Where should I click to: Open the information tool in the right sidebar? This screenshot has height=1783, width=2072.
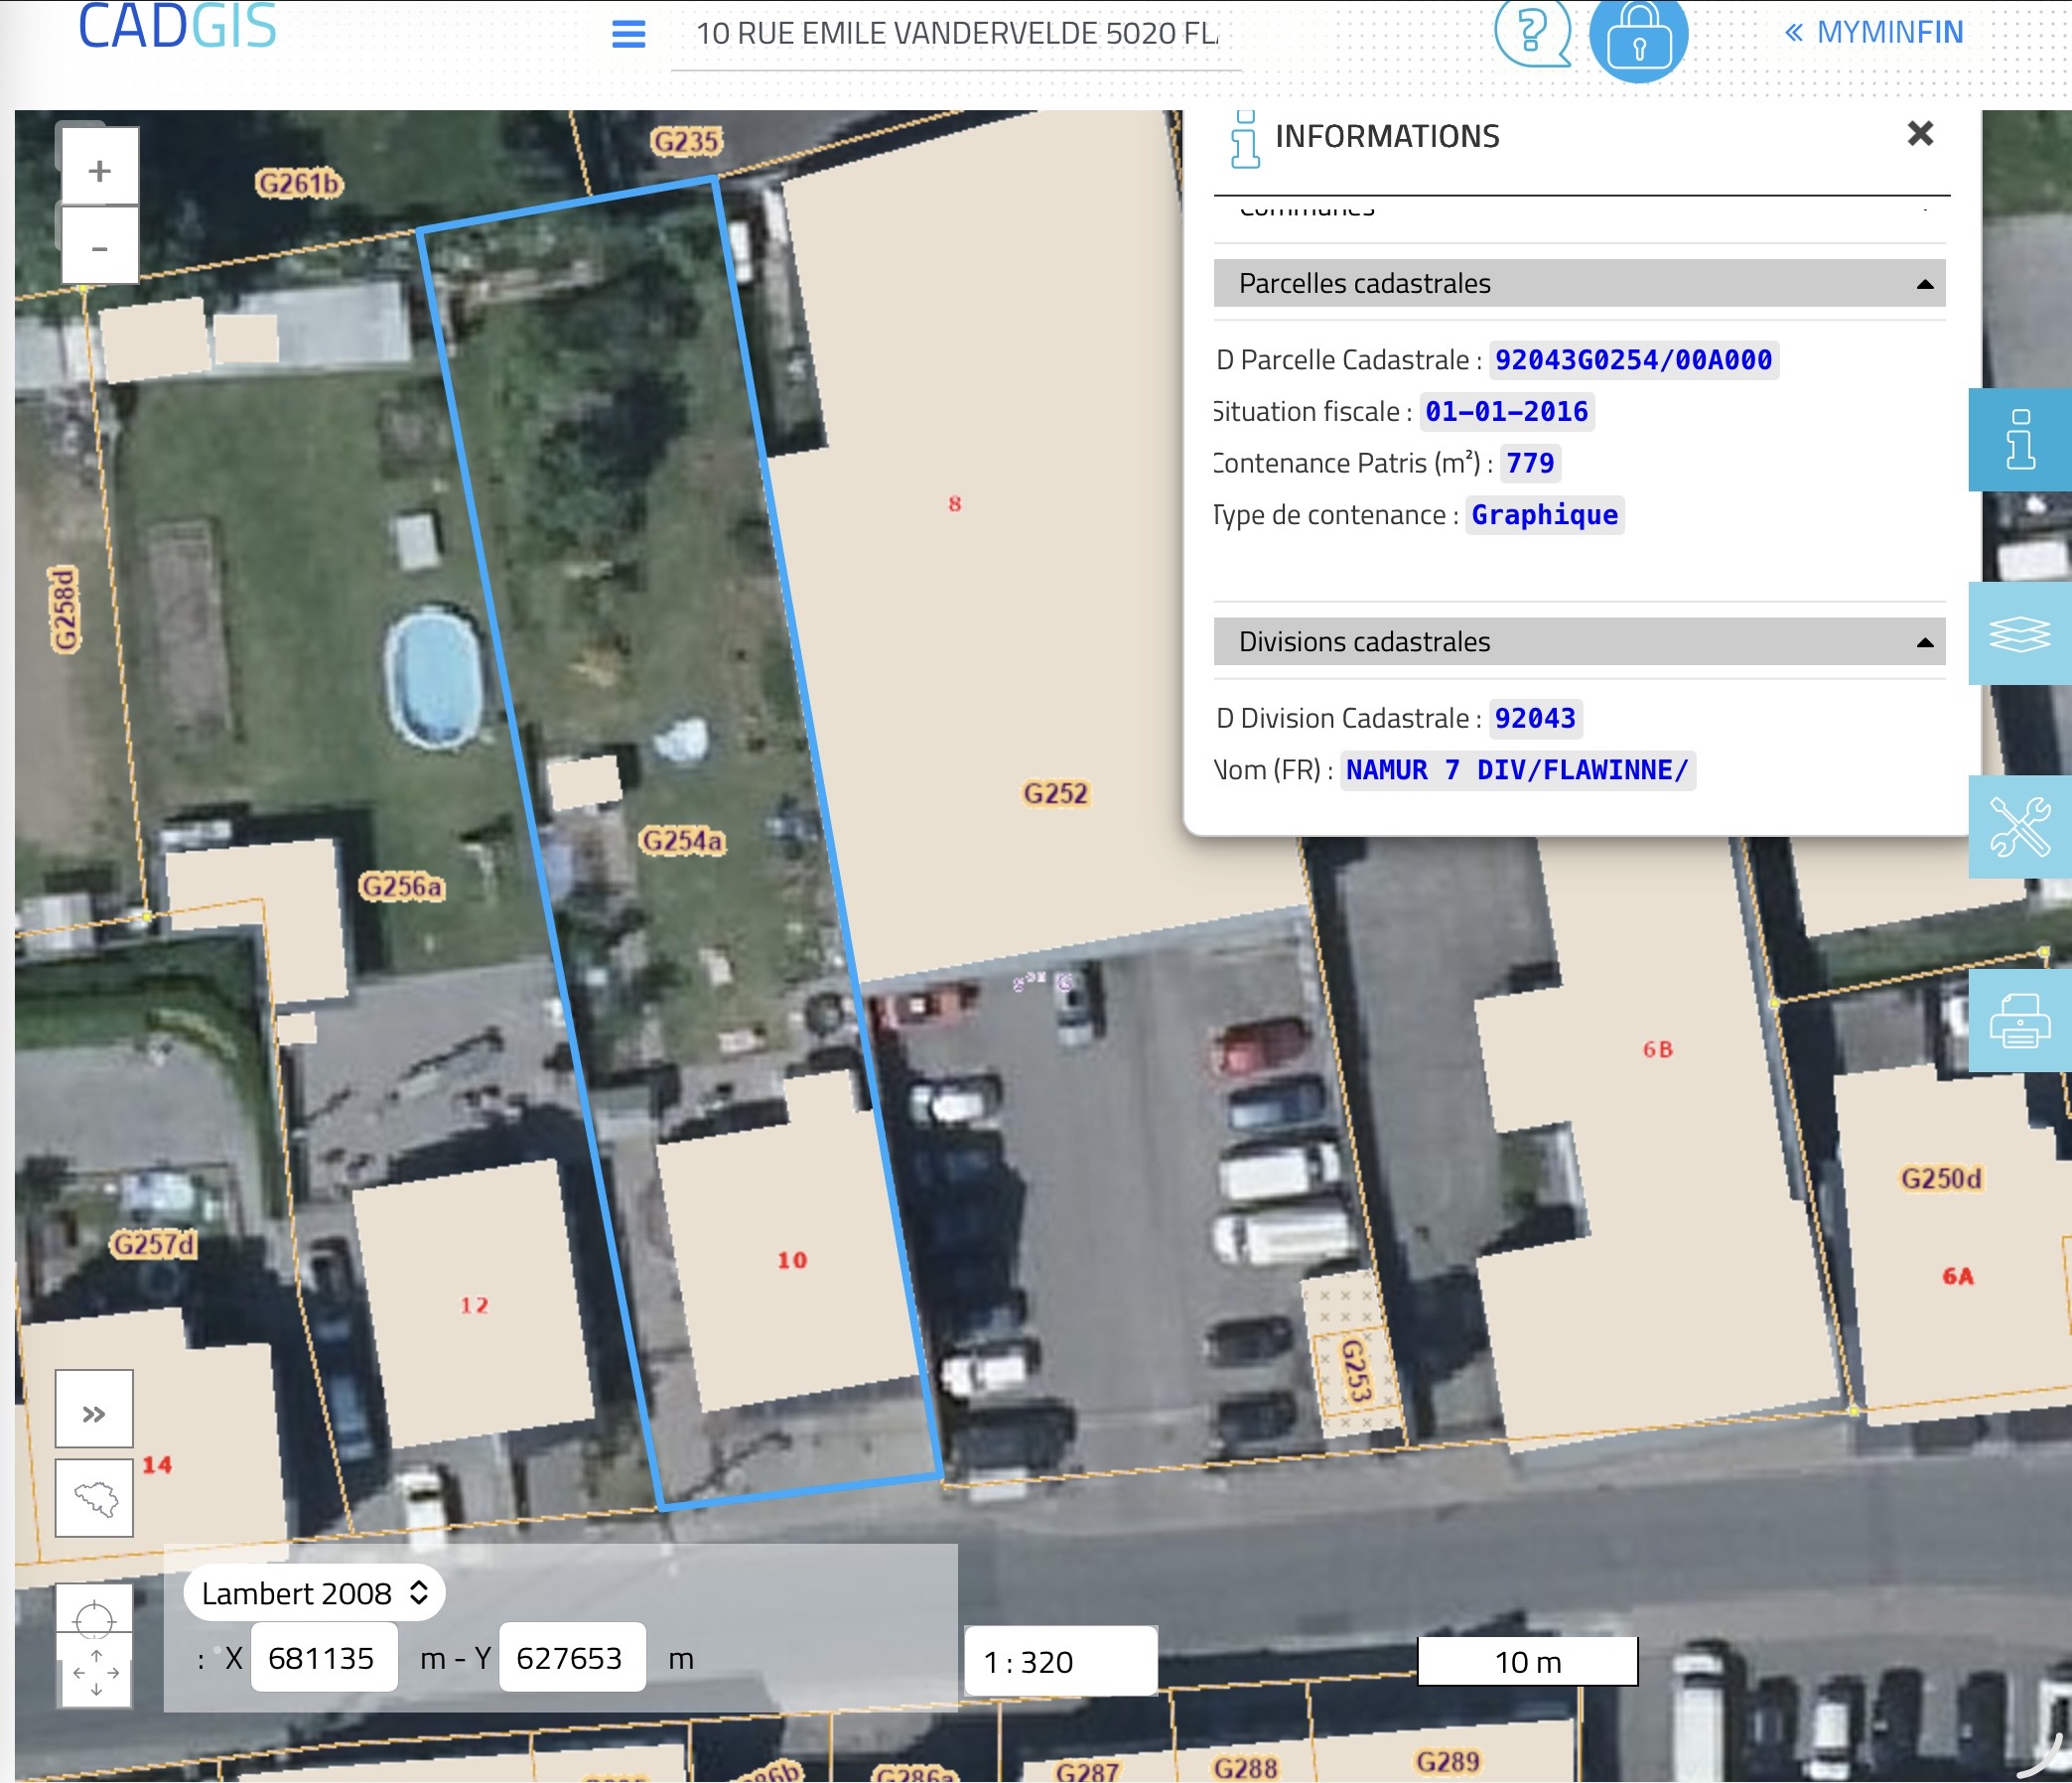click(x=2020, y=440)
